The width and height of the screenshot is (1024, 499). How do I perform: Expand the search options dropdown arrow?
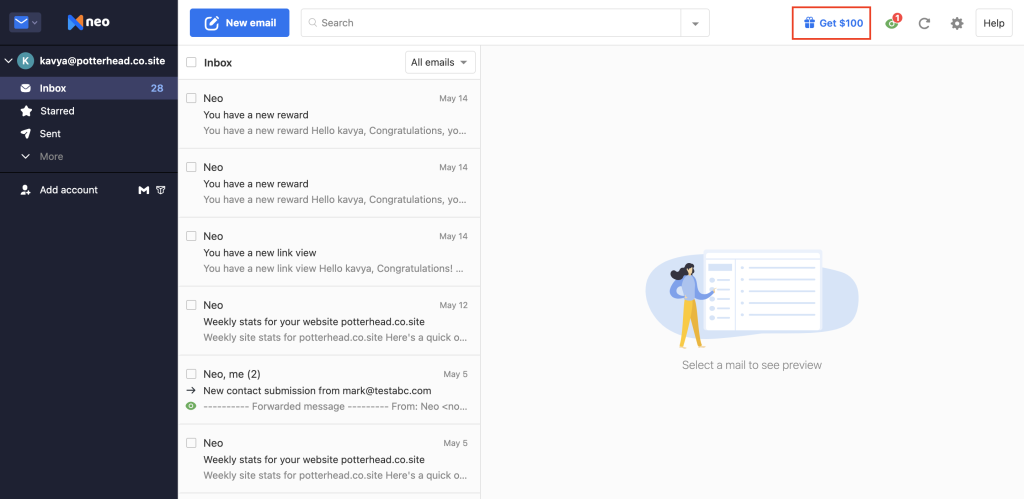click(x=695, y=23)
